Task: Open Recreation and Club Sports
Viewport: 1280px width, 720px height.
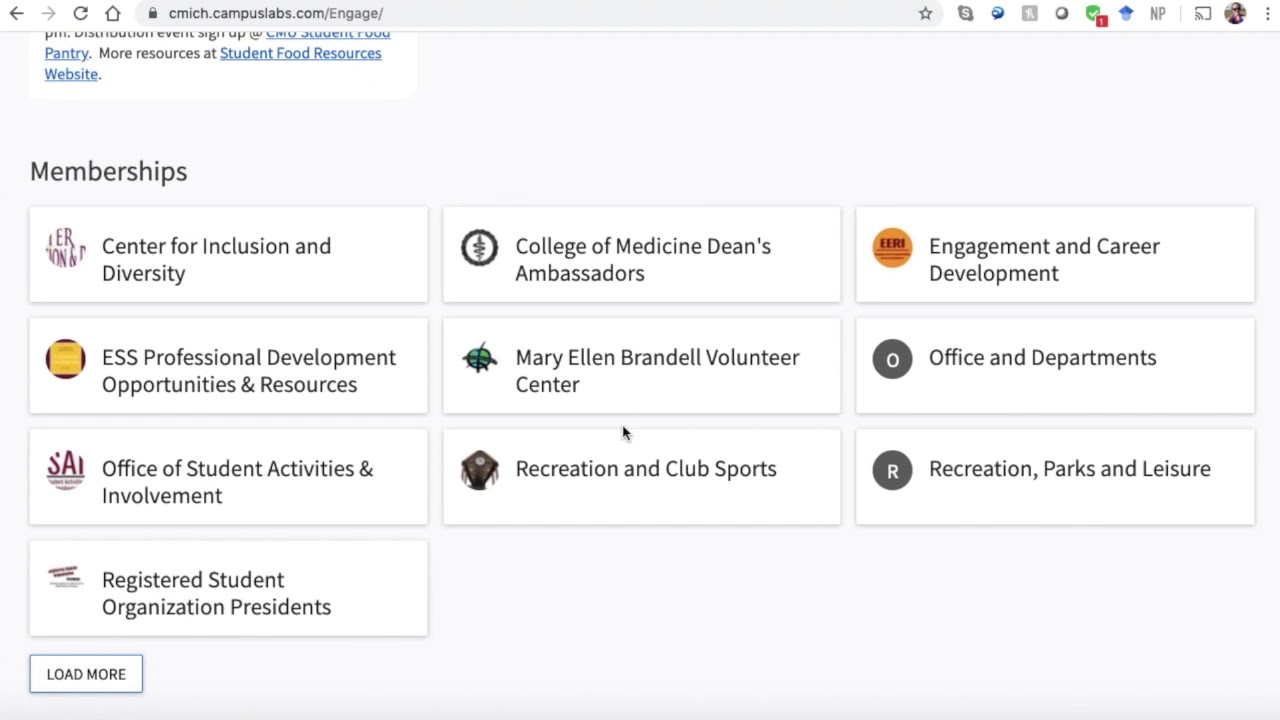Action: click(x=642, y=477)
